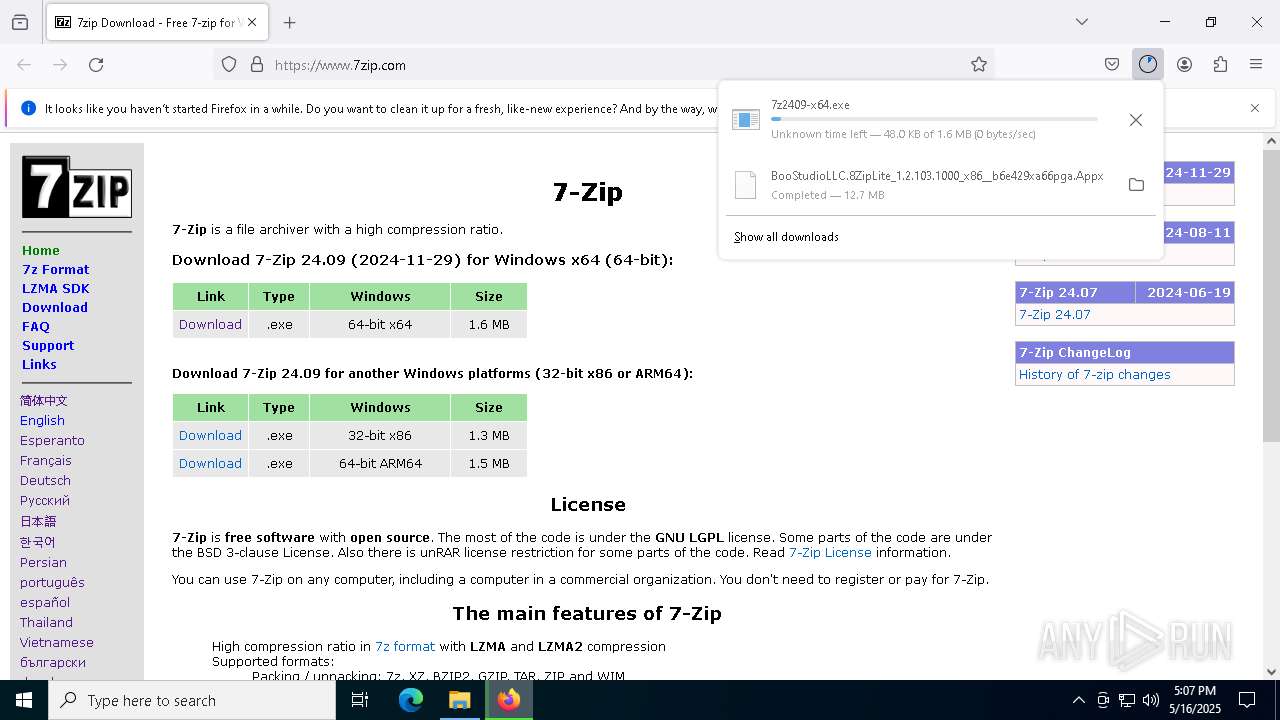Switch language to Thailand
Viewport: 1280px width, 720px height.
[46, 622]
